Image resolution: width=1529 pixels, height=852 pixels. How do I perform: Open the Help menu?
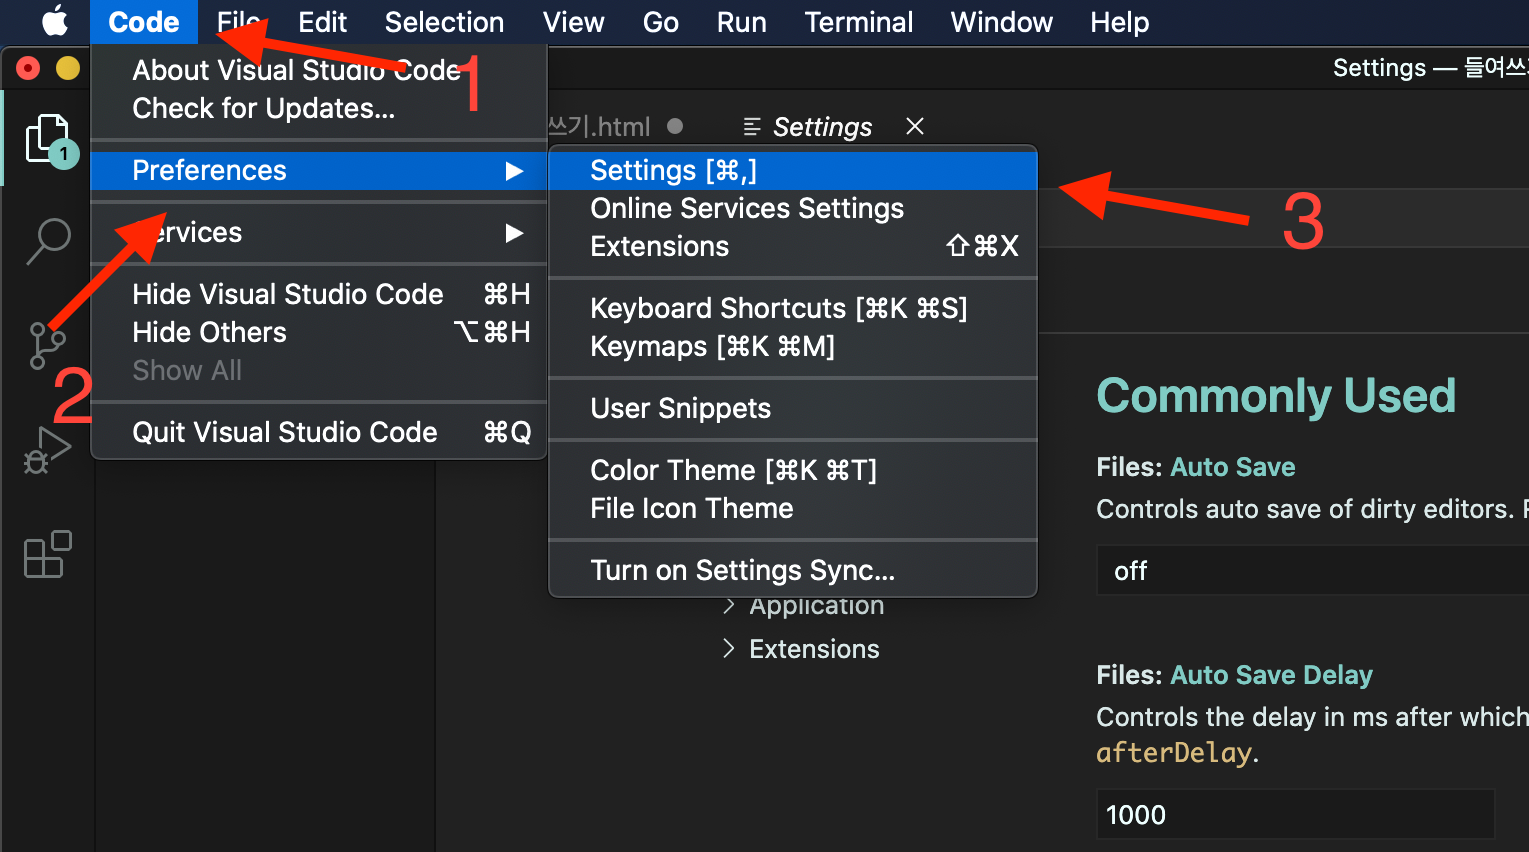tap(1119, 22)
